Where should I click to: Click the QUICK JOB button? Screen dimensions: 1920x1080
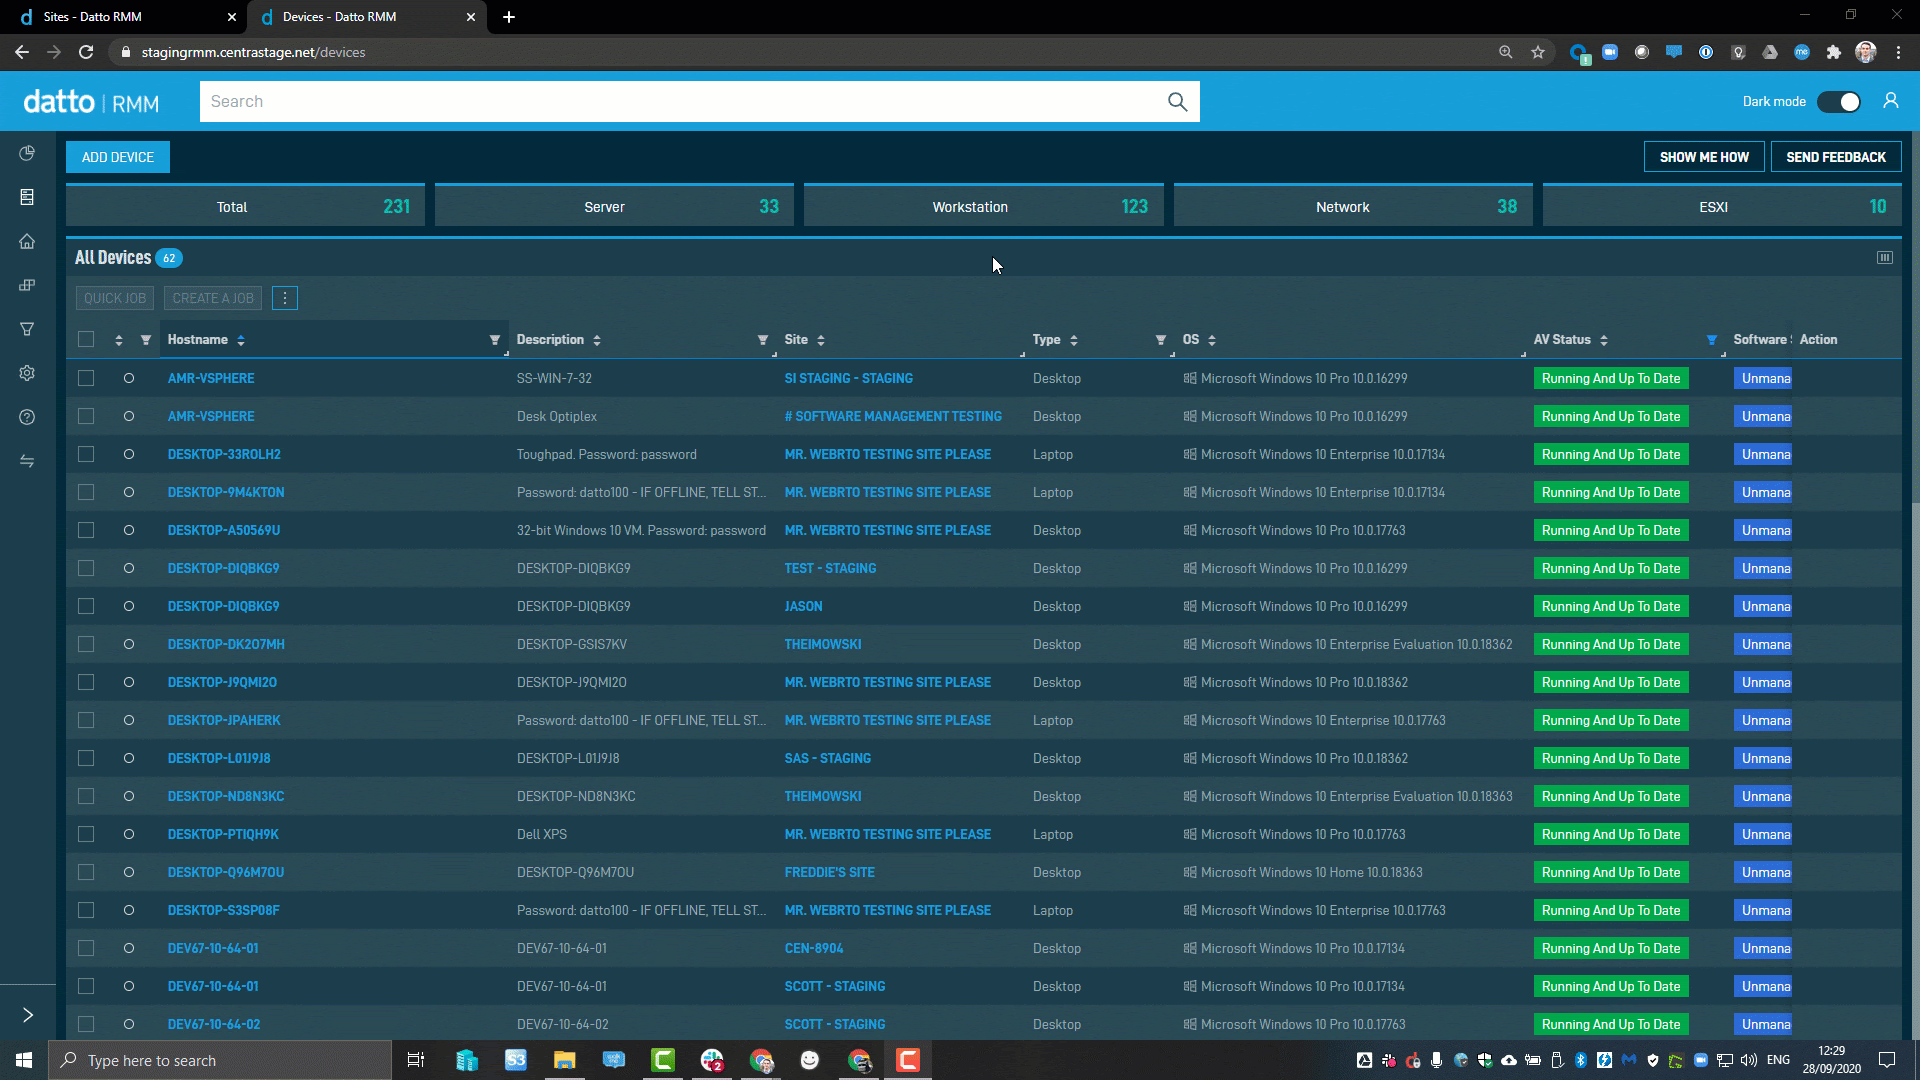[115, 298]
